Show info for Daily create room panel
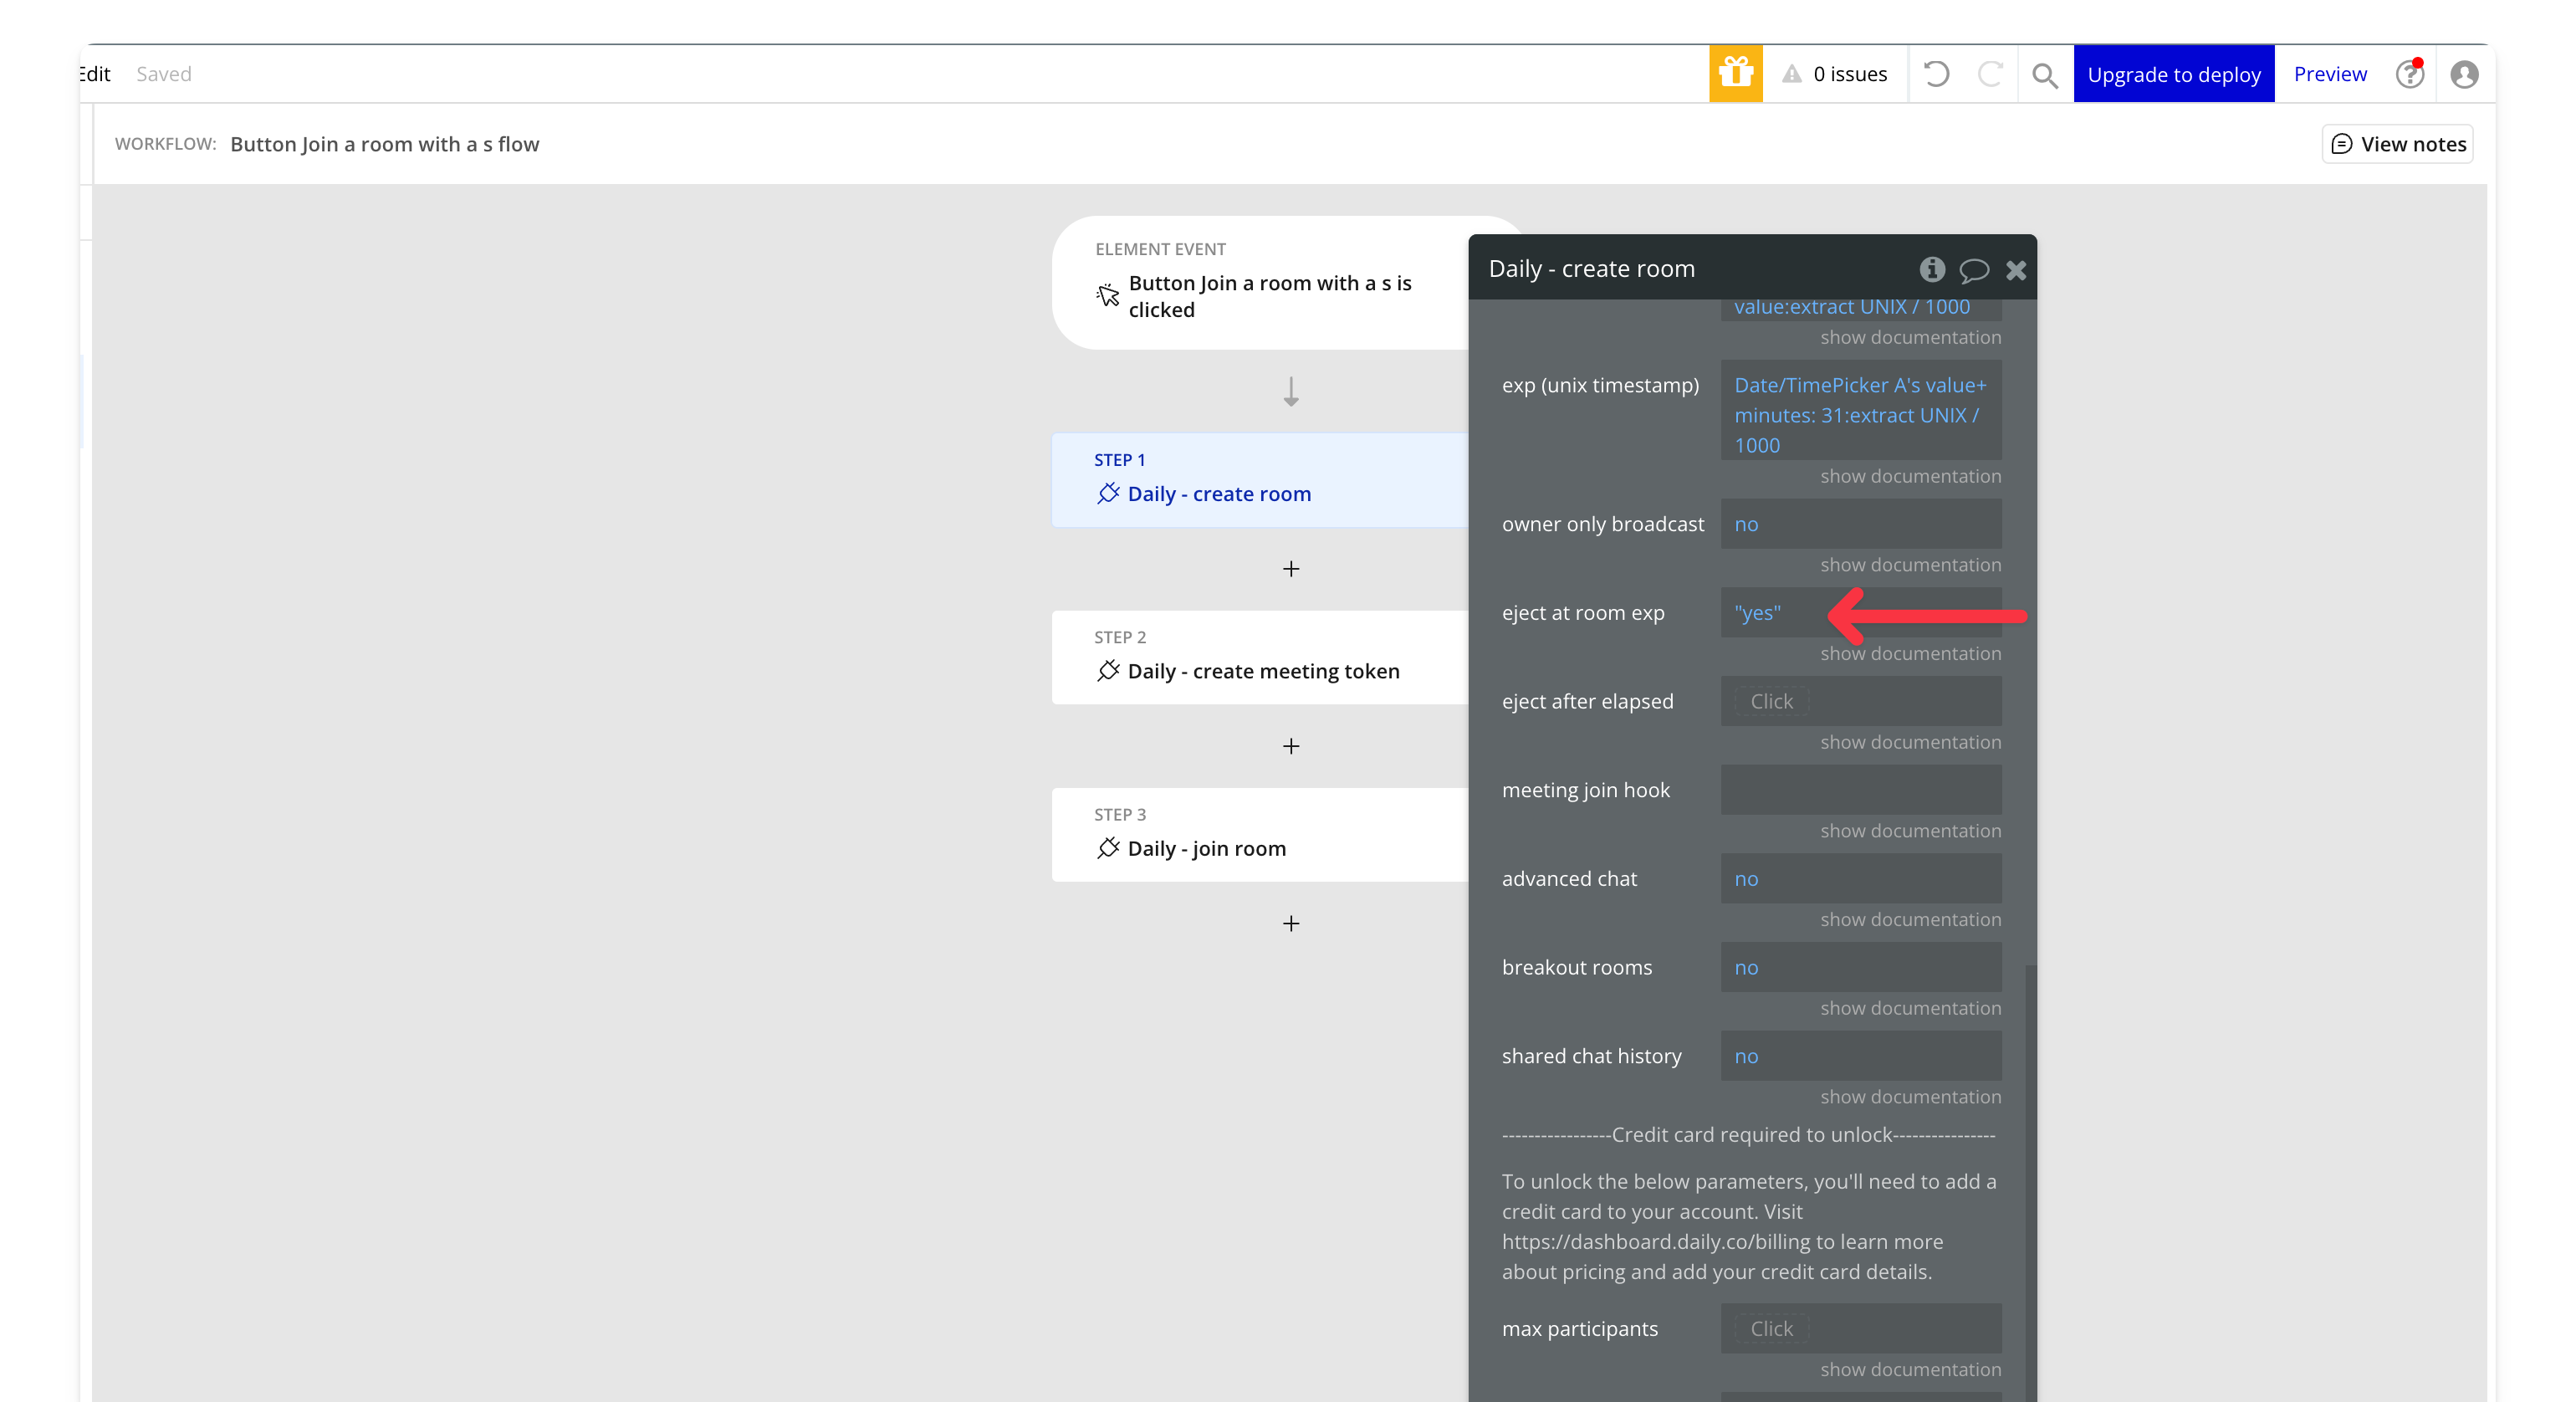 pyautogui.click(x=1932, y=269)
